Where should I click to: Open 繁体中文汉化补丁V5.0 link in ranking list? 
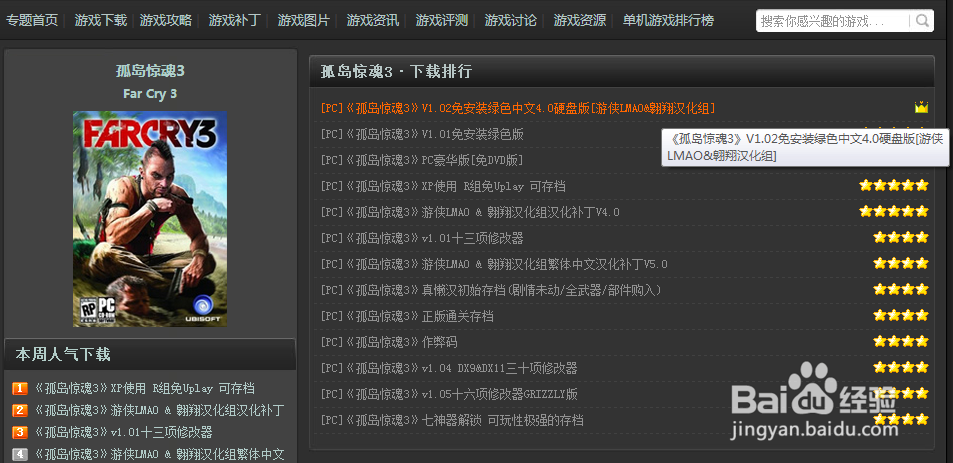coord(494,264)
